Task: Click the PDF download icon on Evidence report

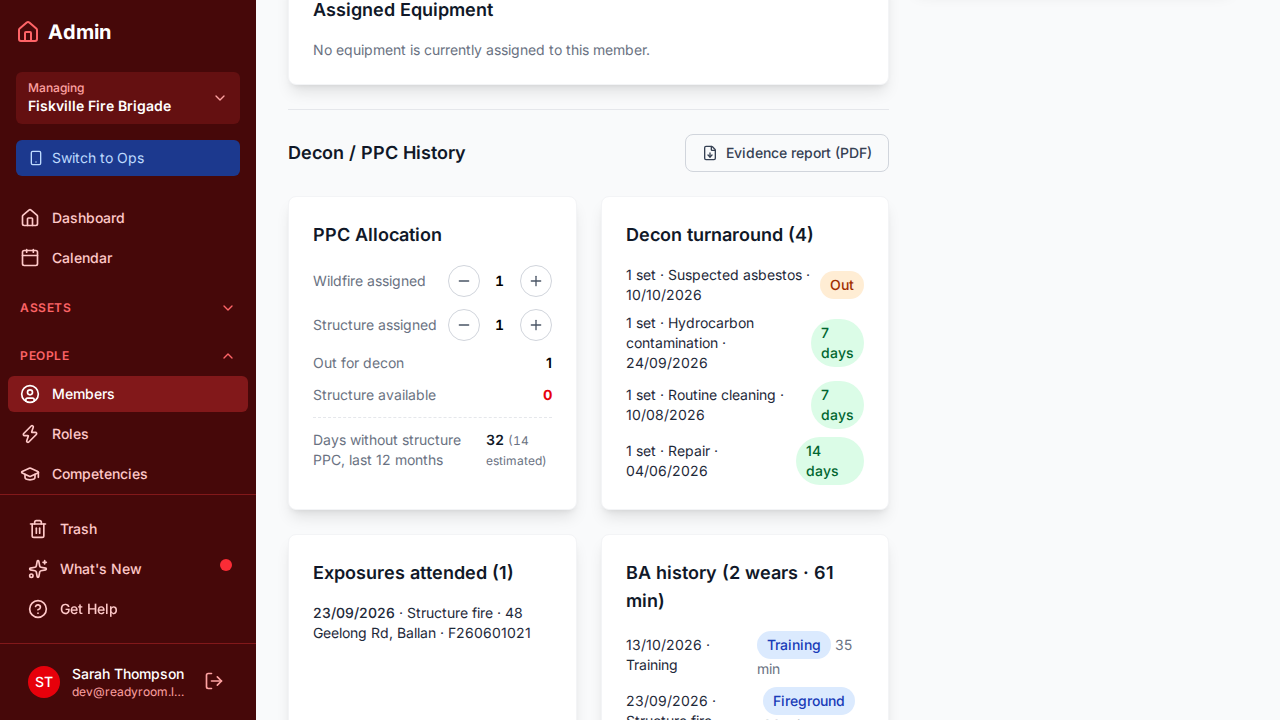Action: [710, 153]
